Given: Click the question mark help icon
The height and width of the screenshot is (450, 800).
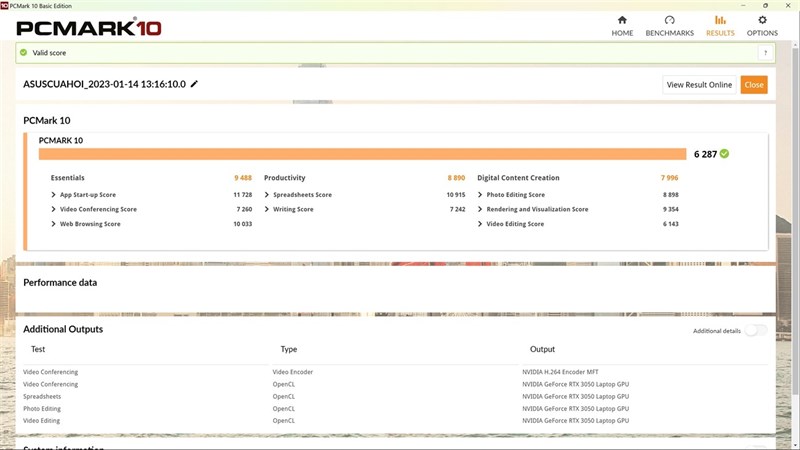Looking at the screenshot, I should coord(765,53).
